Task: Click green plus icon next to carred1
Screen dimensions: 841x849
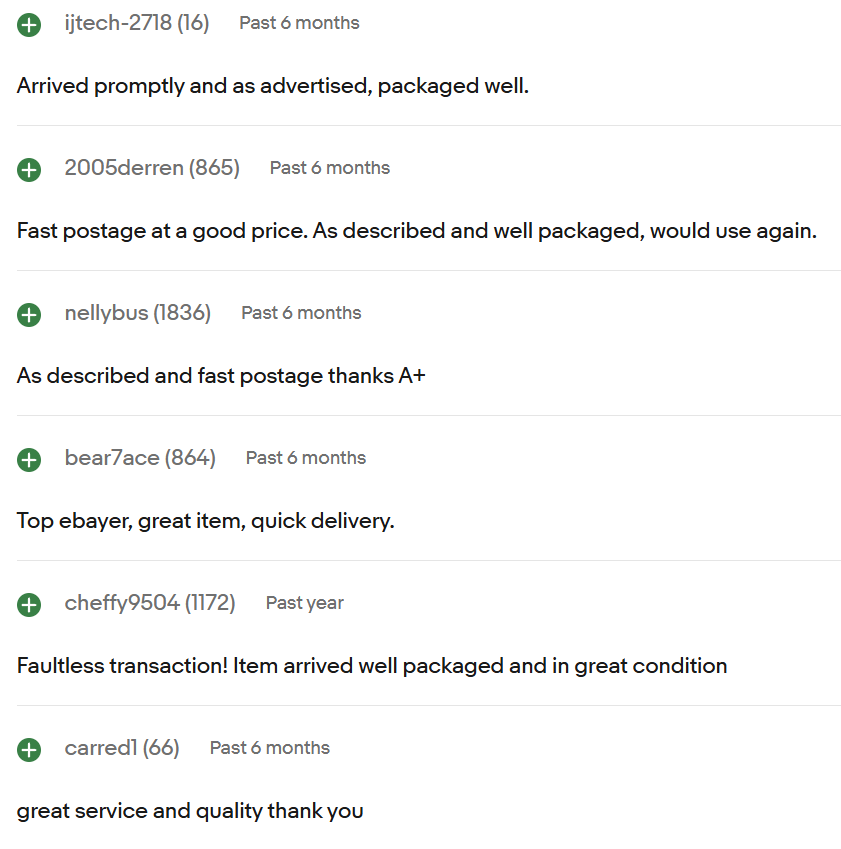Action: click(29, 750)
